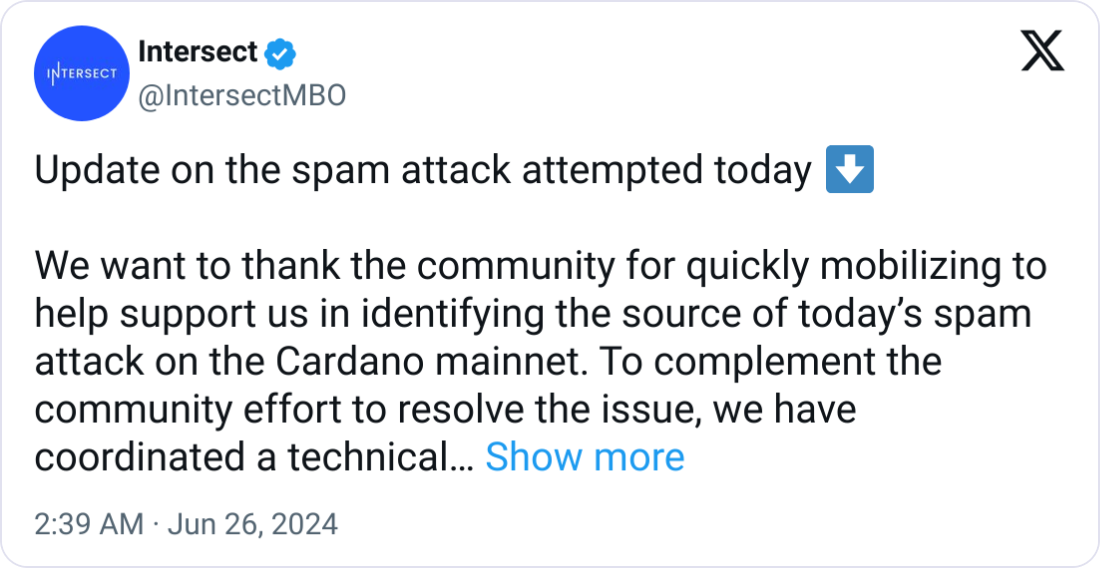Click the words "coordinated a technical"
The height and width of the screenshot is (568, 1100).
[x=245, y=457]
